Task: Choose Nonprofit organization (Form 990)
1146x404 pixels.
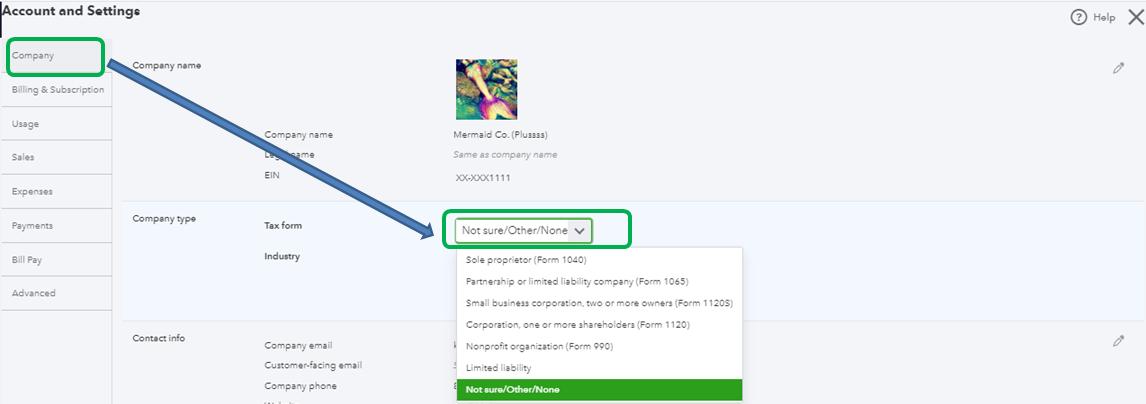Action: tap(539, 346)
